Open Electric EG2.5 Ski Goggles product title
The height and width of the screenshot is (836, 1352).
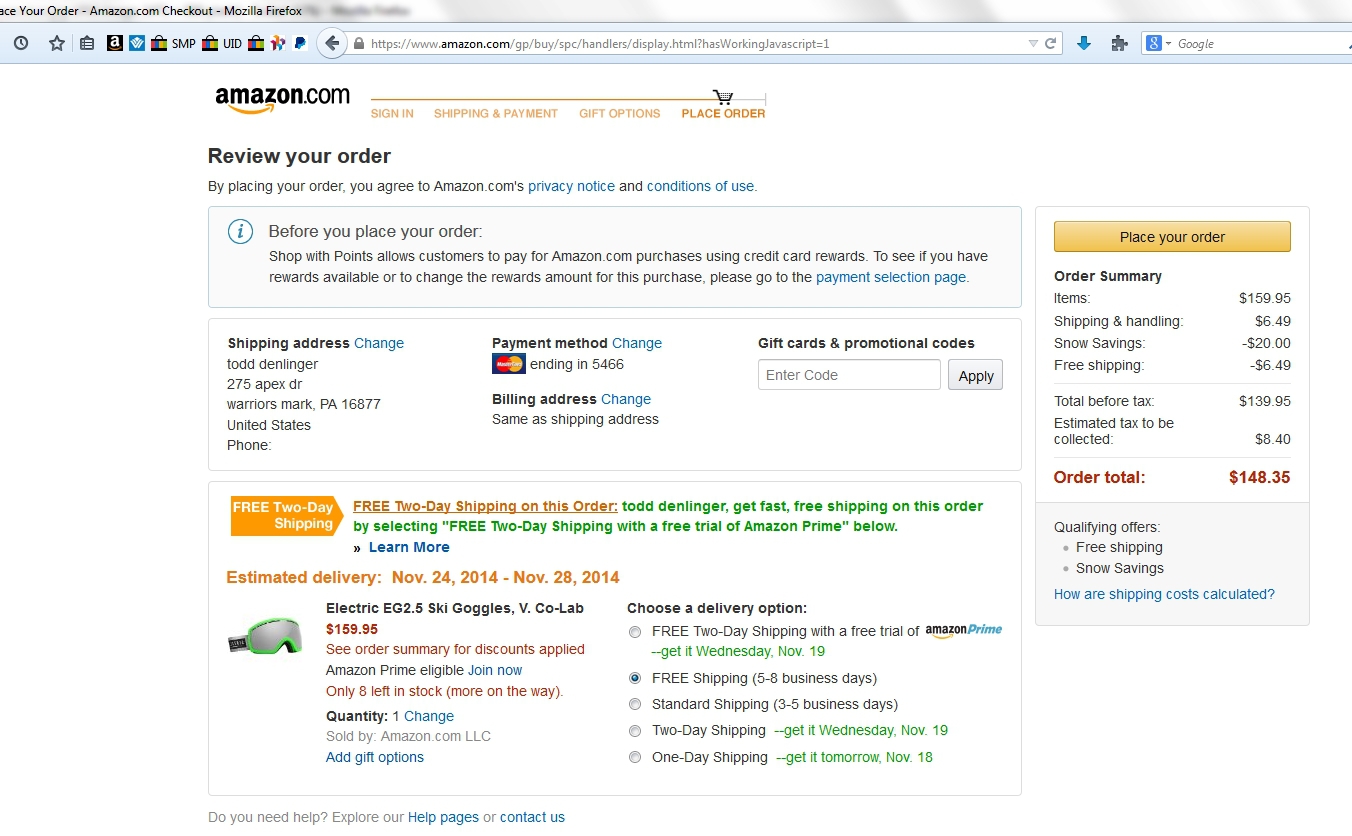click(x=455, y=608)
